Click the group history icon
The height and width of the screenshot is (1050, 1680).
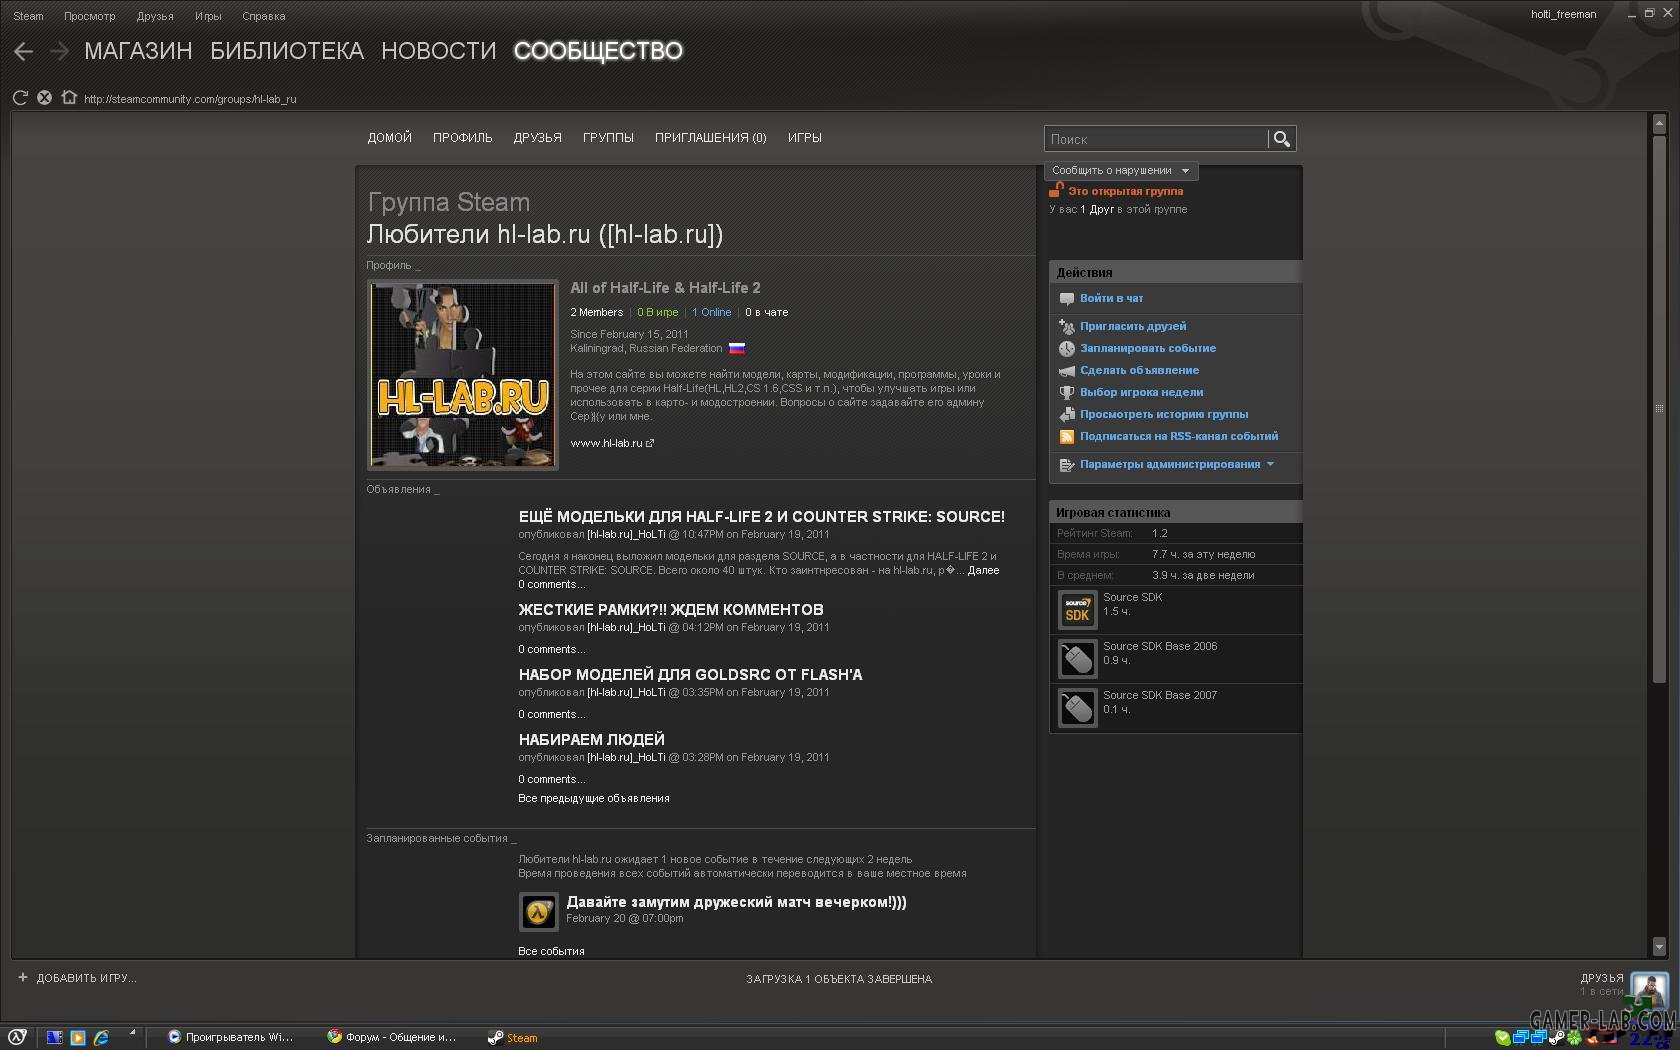(x=1067, y=415)
